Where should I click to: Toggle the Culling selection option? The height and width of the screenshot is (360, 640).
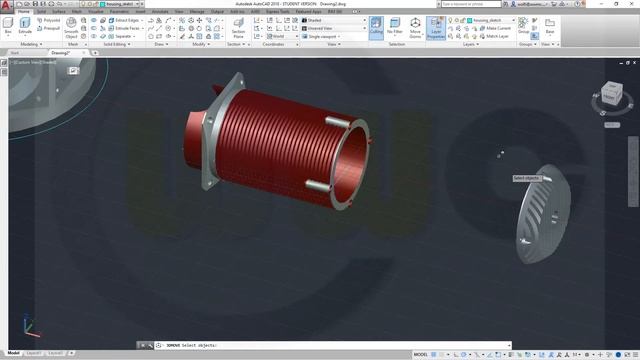point(376,28)
